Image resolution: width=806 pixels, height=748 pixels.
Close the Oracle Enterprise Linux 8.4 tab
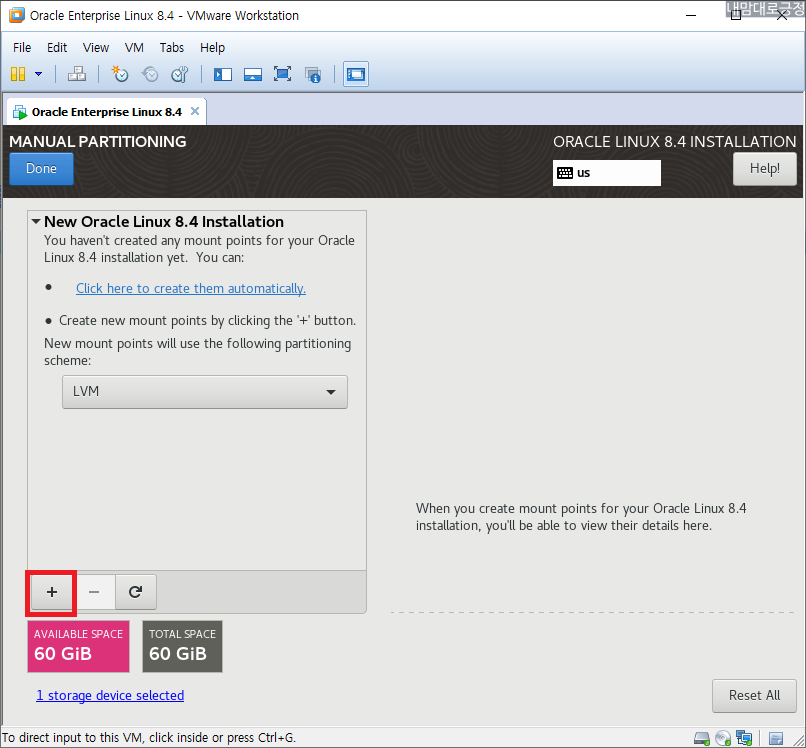195,111
